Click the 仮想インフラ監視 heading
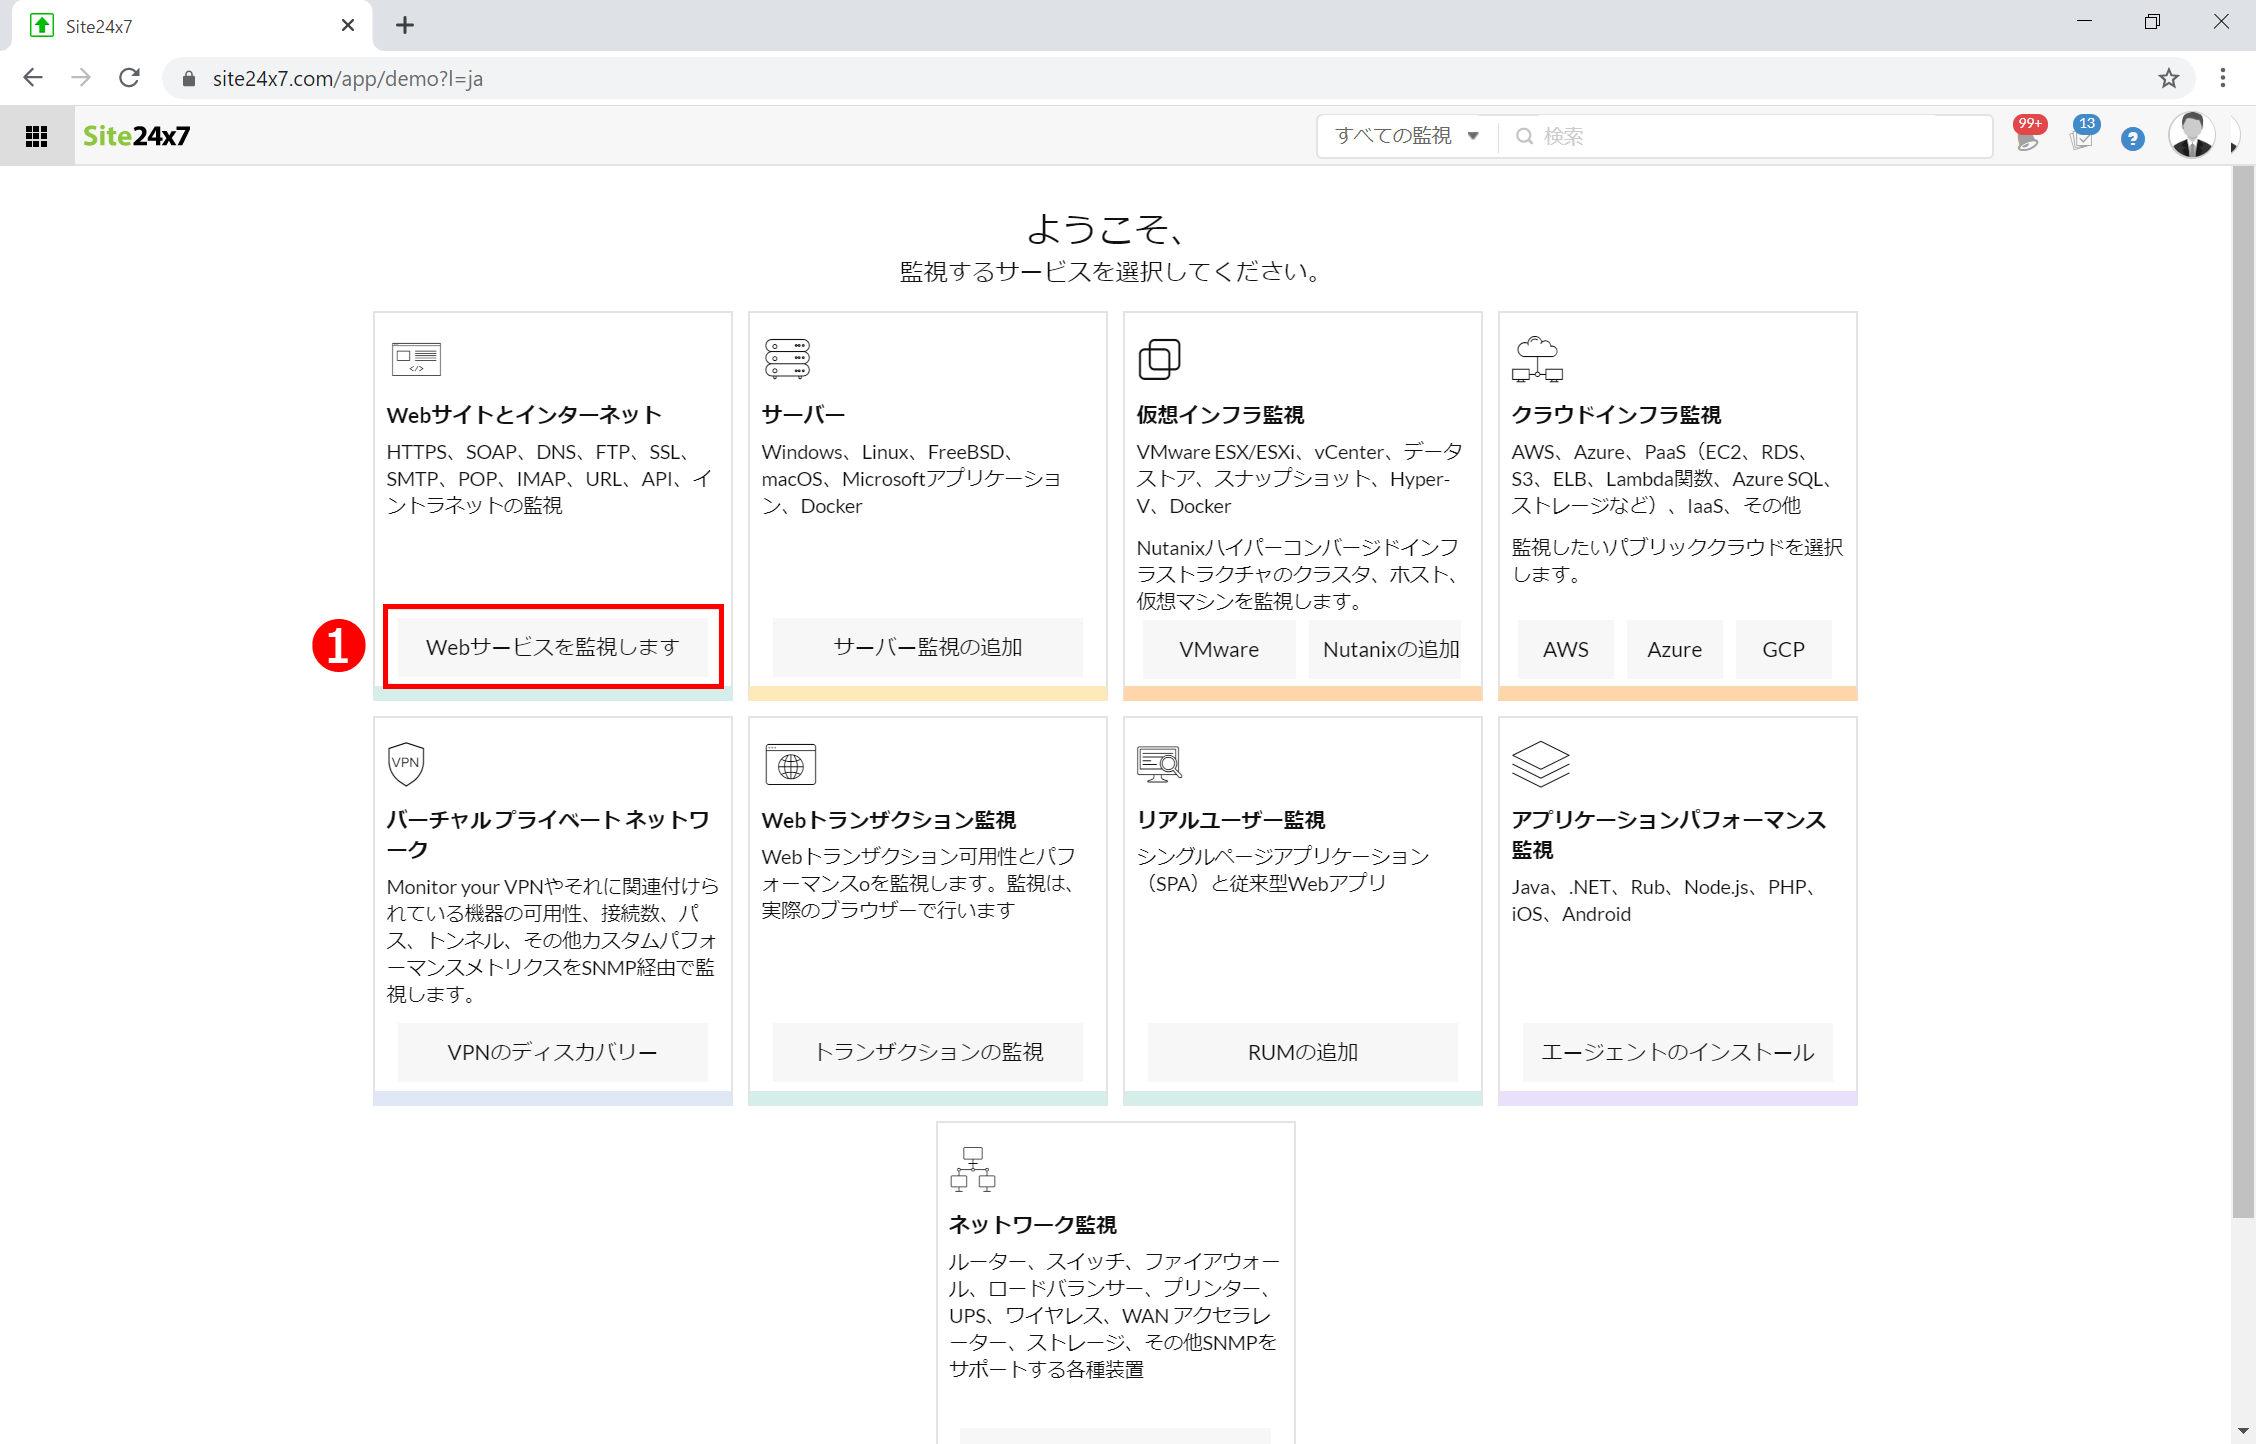 pos(1220,414)
